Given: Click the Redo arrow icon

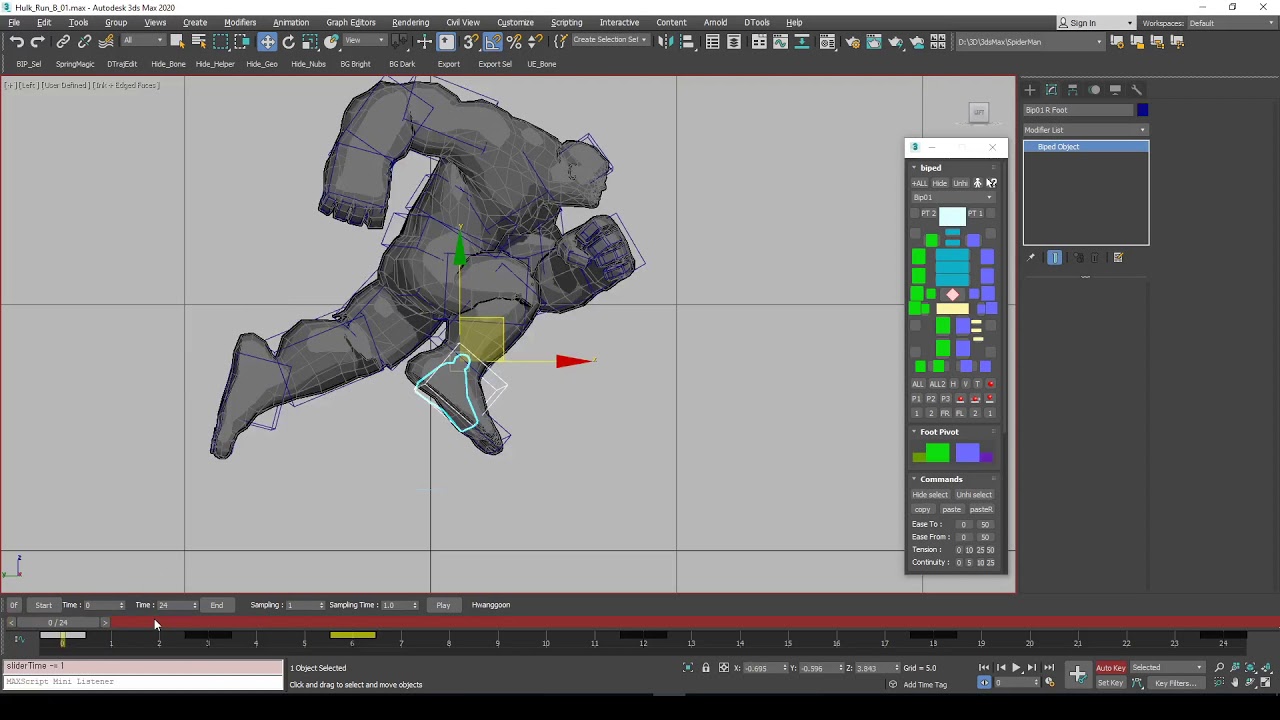Looking at the screenshot, I should 38,42.
